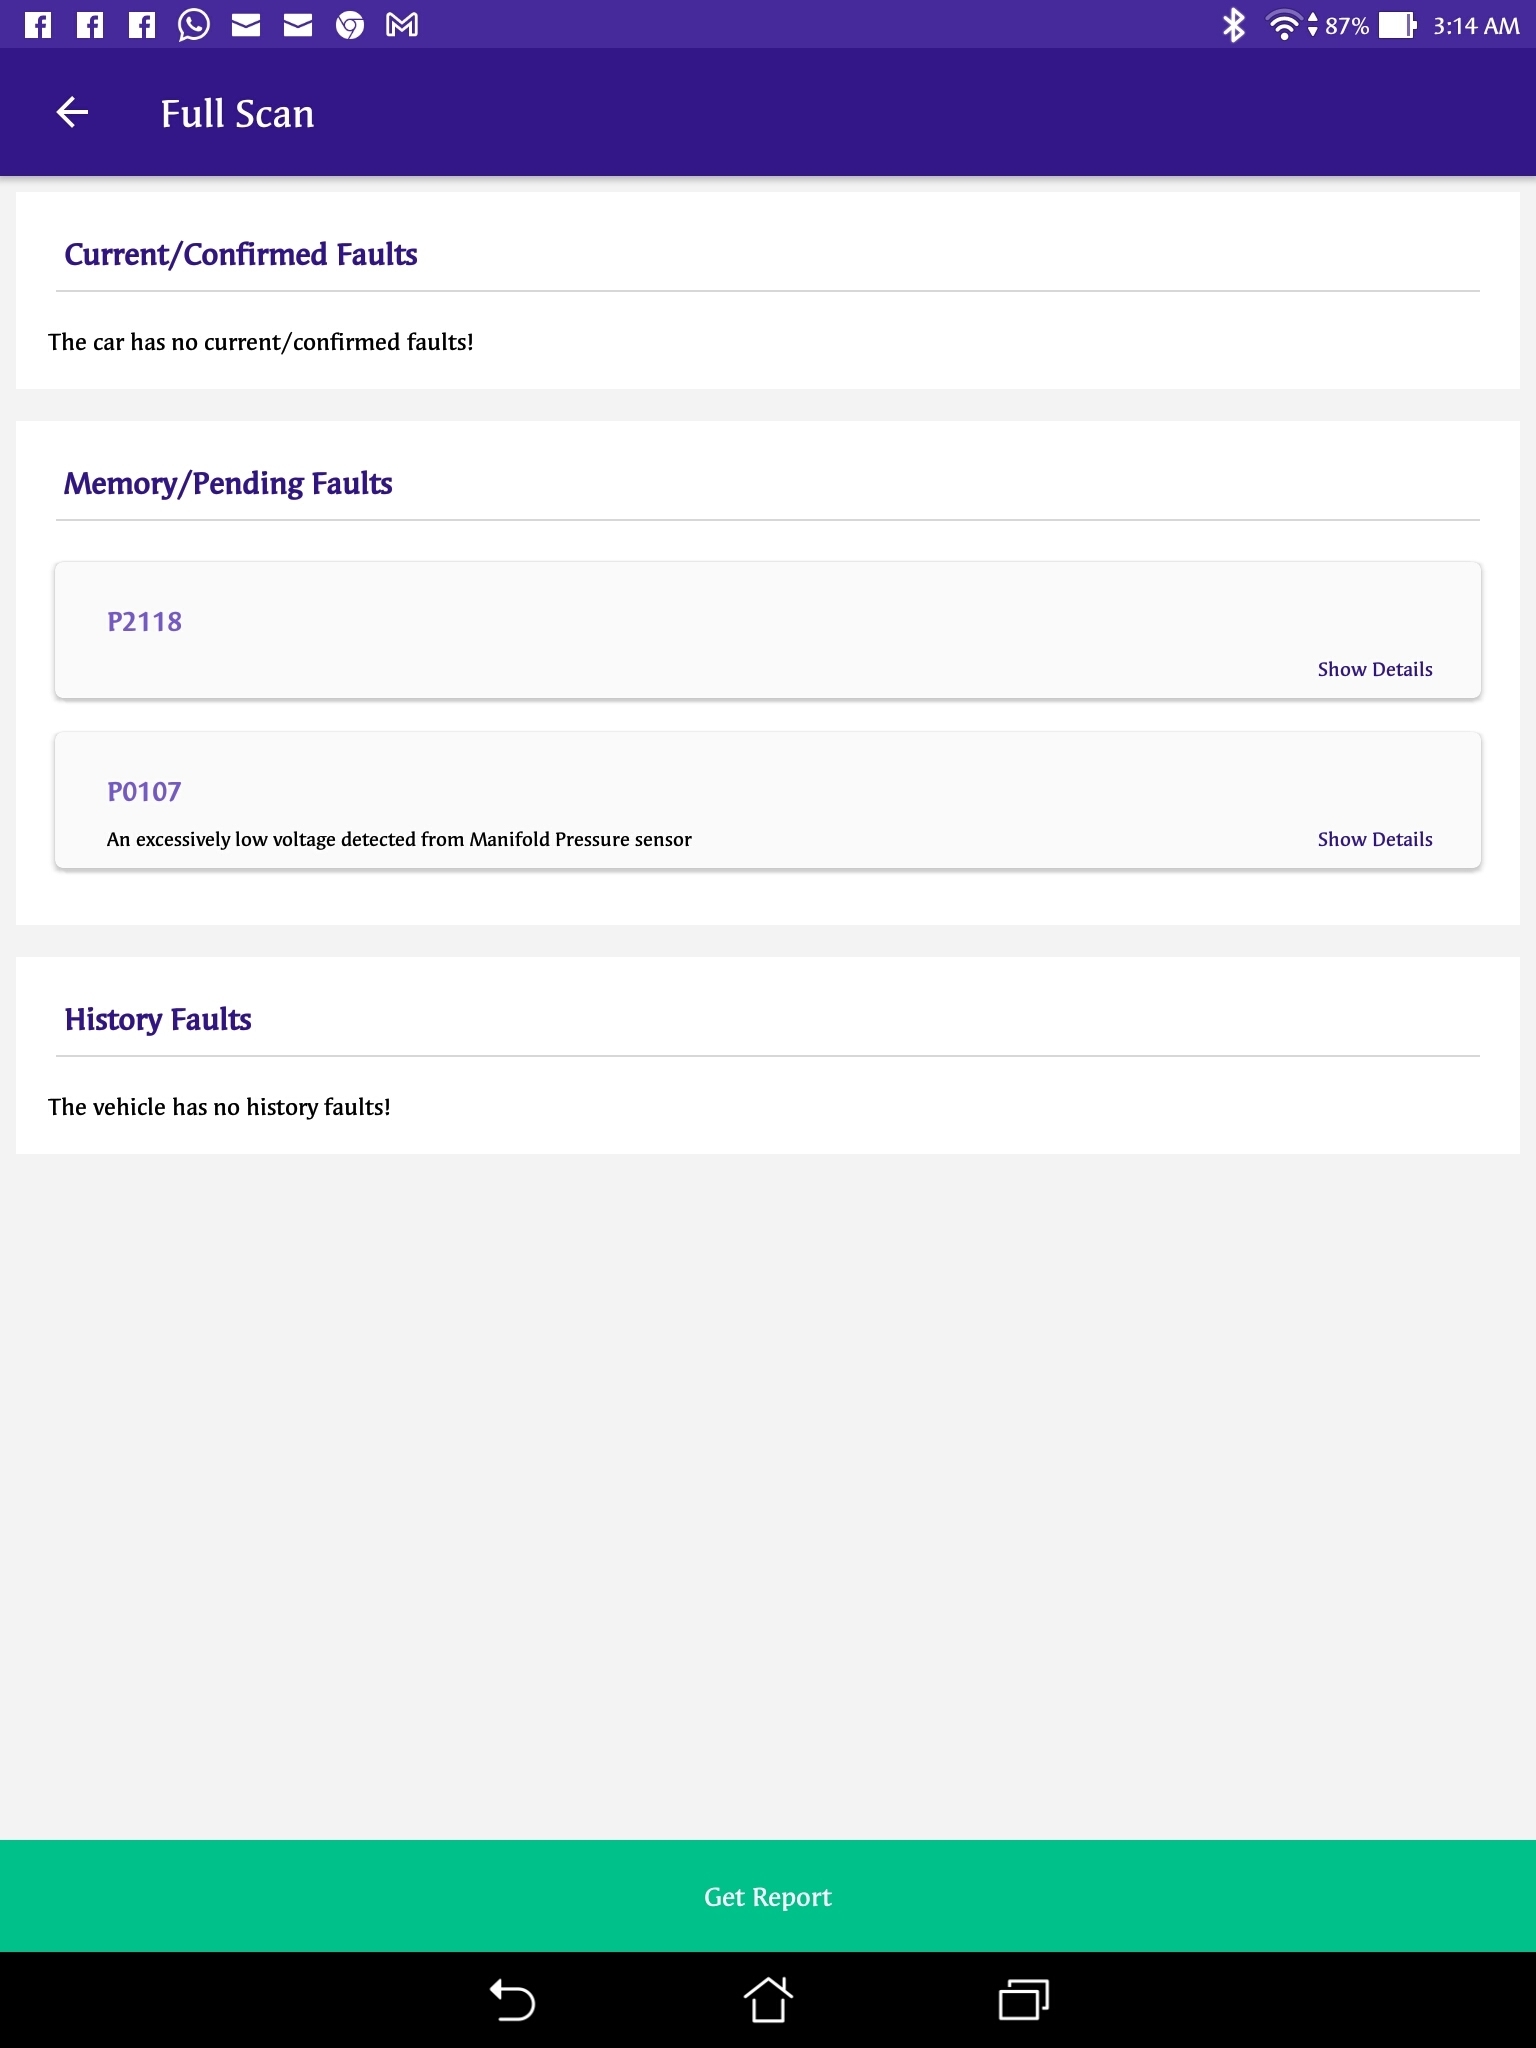The width and height of the screenshot is (1536, 2048).
Task: Tap the Memory/Pending Faults heading
Action: point(228,484)
